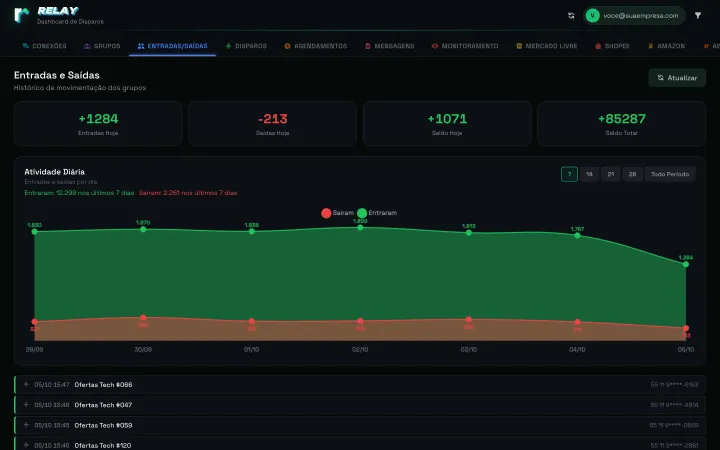Click the Conexões tab icon
Viewport: 720px width, 450px height.
click(26, 46)
